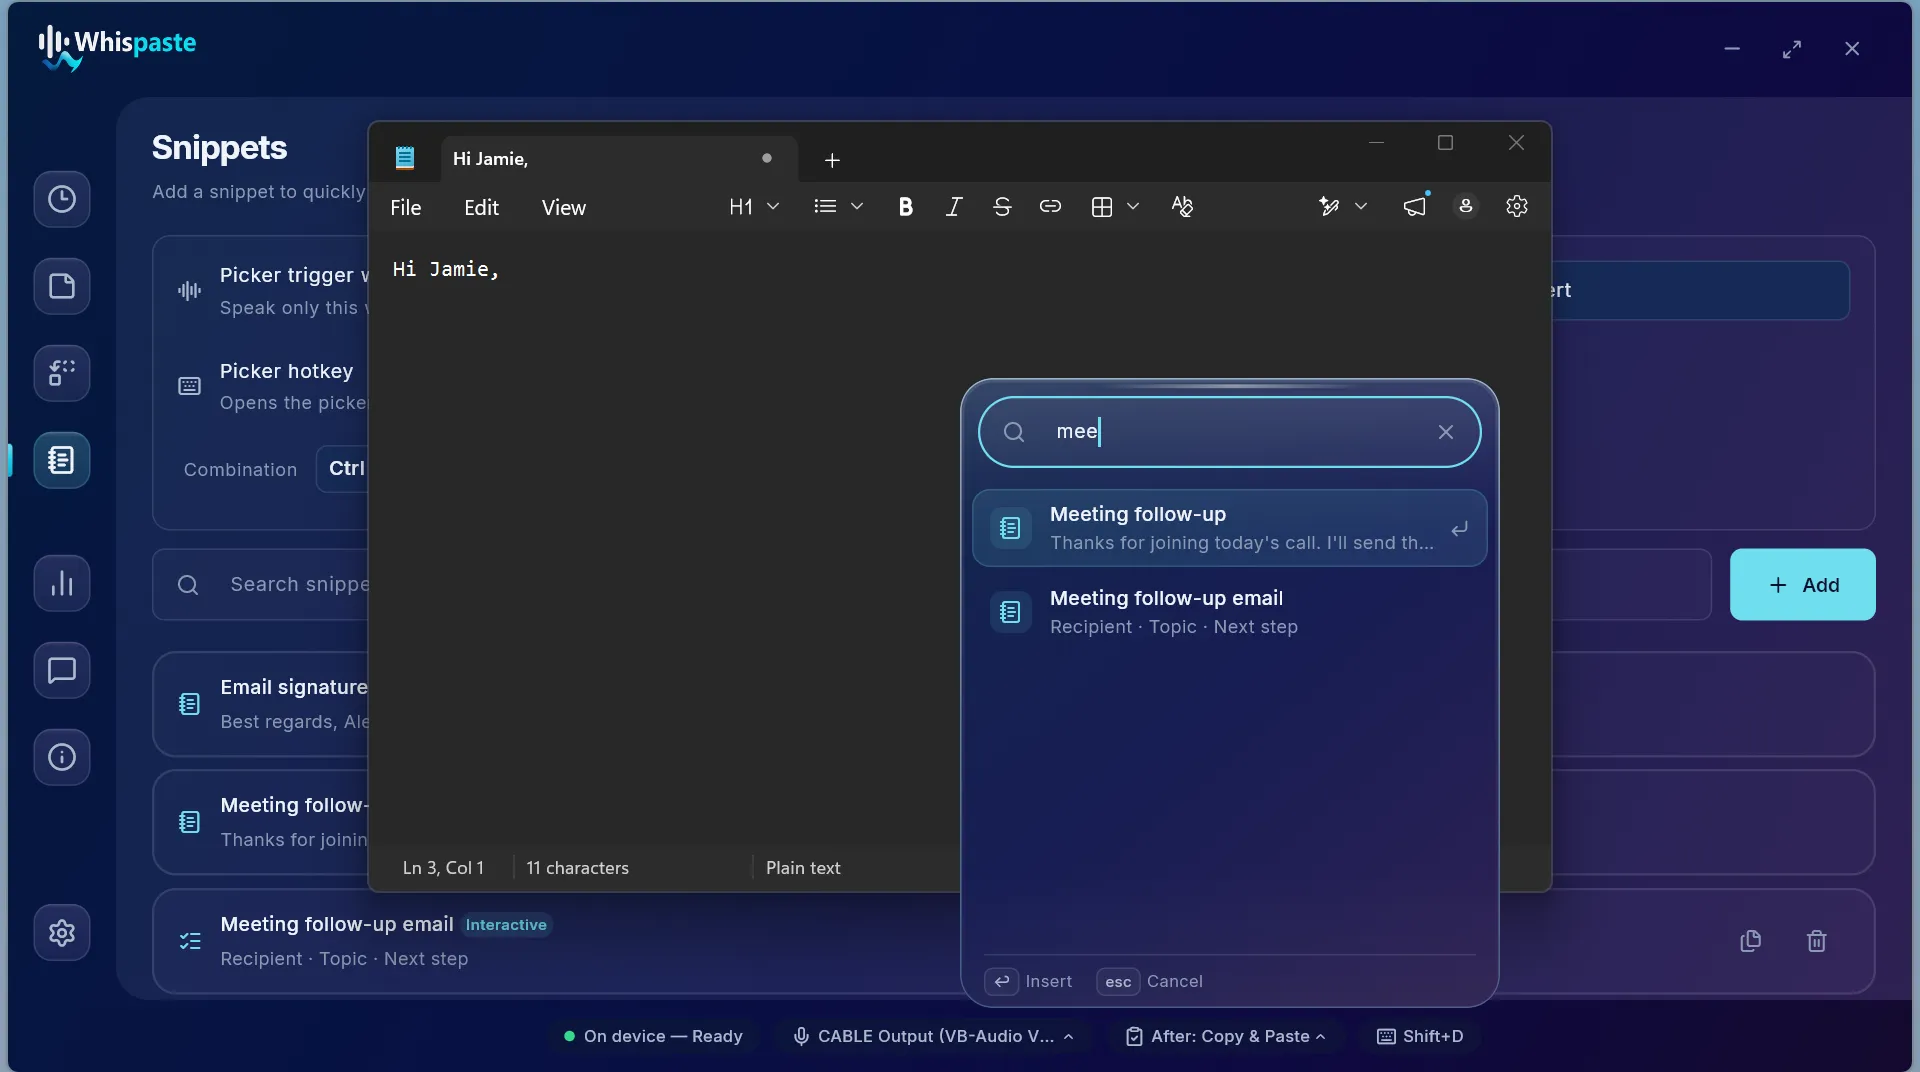This screenshot has height=1072, width=1920.
Task: Open the shapes and sparkles sidebar icon
Action: 62,374
